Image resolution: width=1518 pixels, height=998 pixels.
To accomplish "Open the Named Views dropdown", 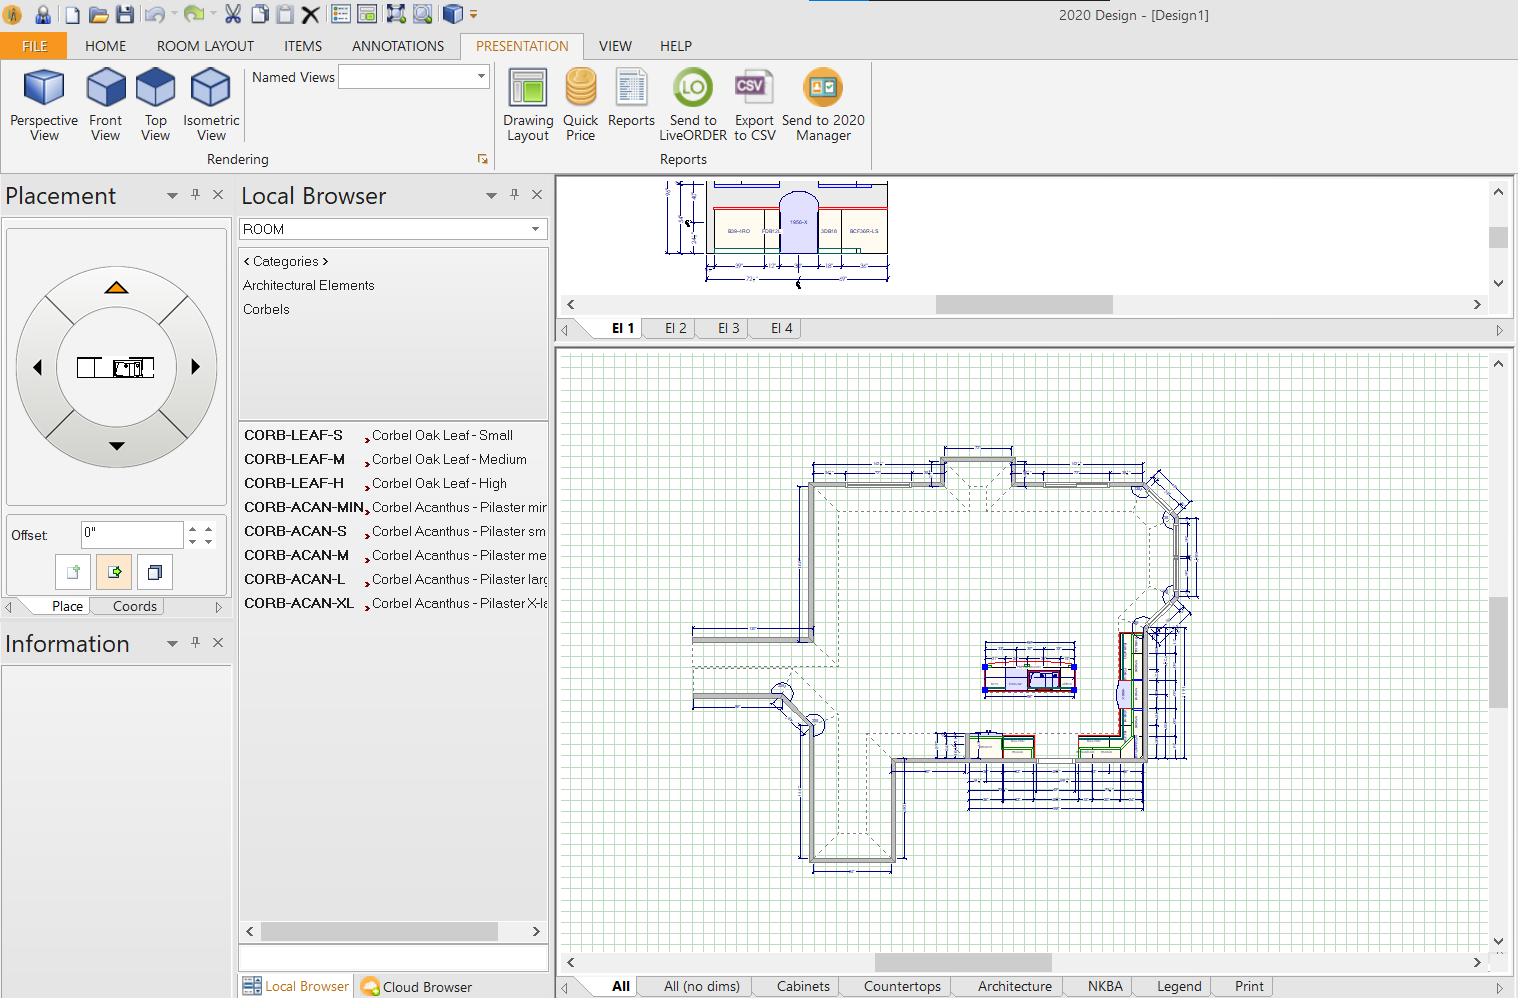I will [480, 76].
